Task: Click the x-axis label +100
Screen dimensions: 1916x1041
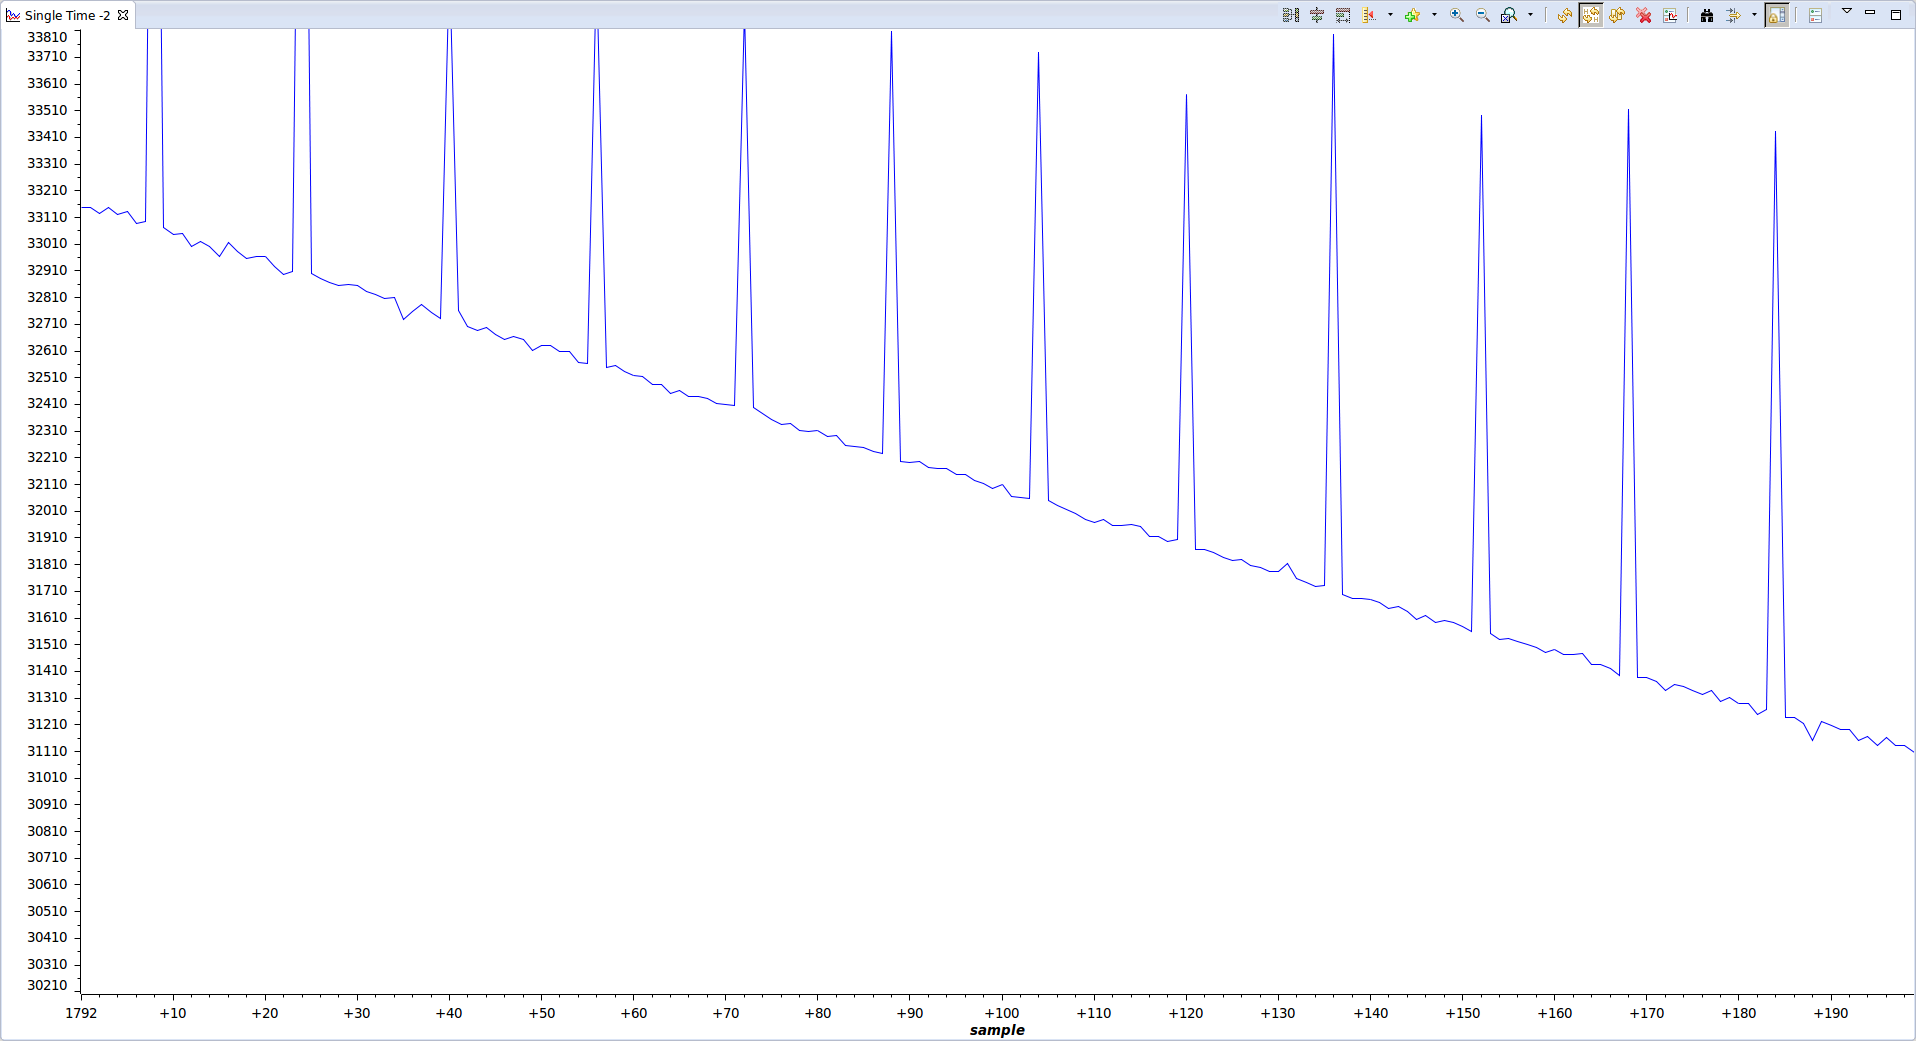Action: click(x=1002, y=1013)
